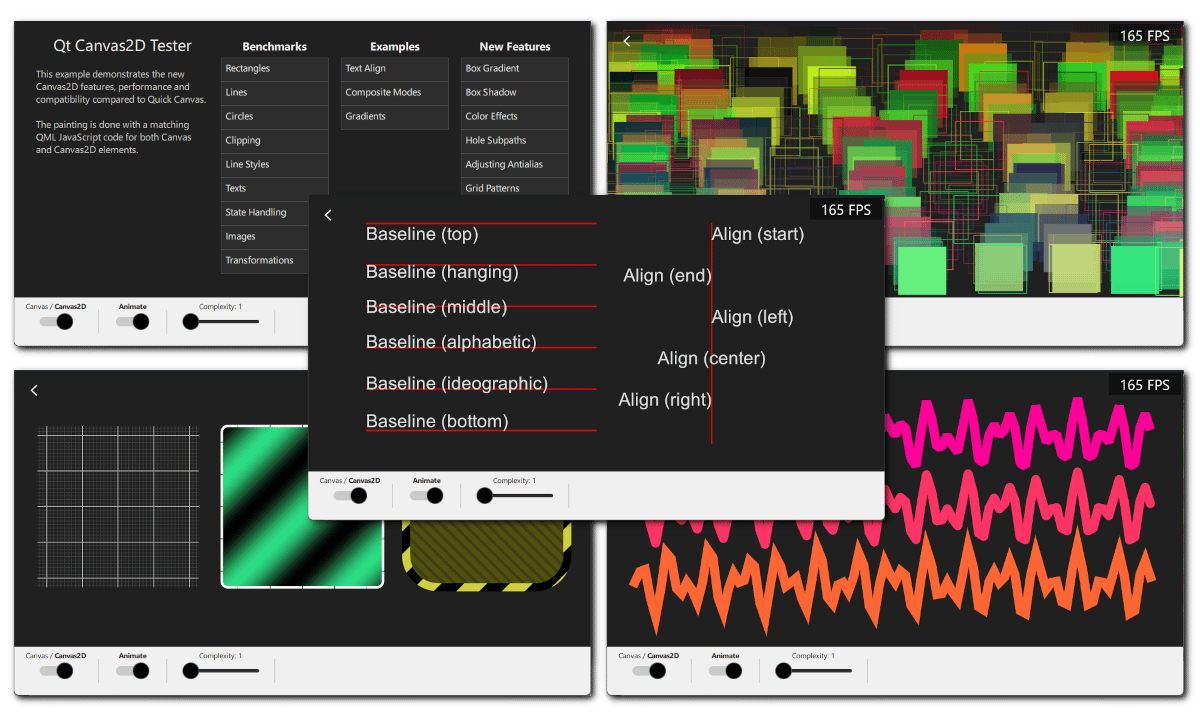Click FPS counter in rectangles window
This screenshot has height=720, width=1200.
[x=1145, y=36]
